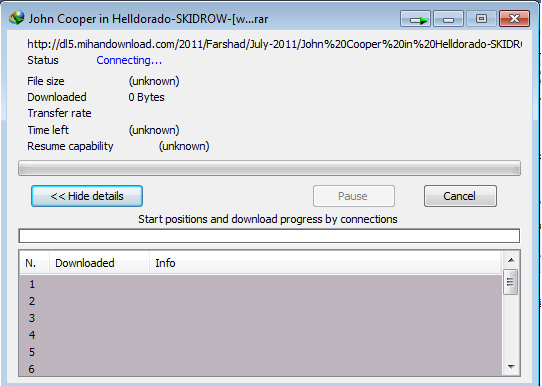Screen dimensions: 542x386
Task: Select connection row 6
Action: click(x=260, y=368)
